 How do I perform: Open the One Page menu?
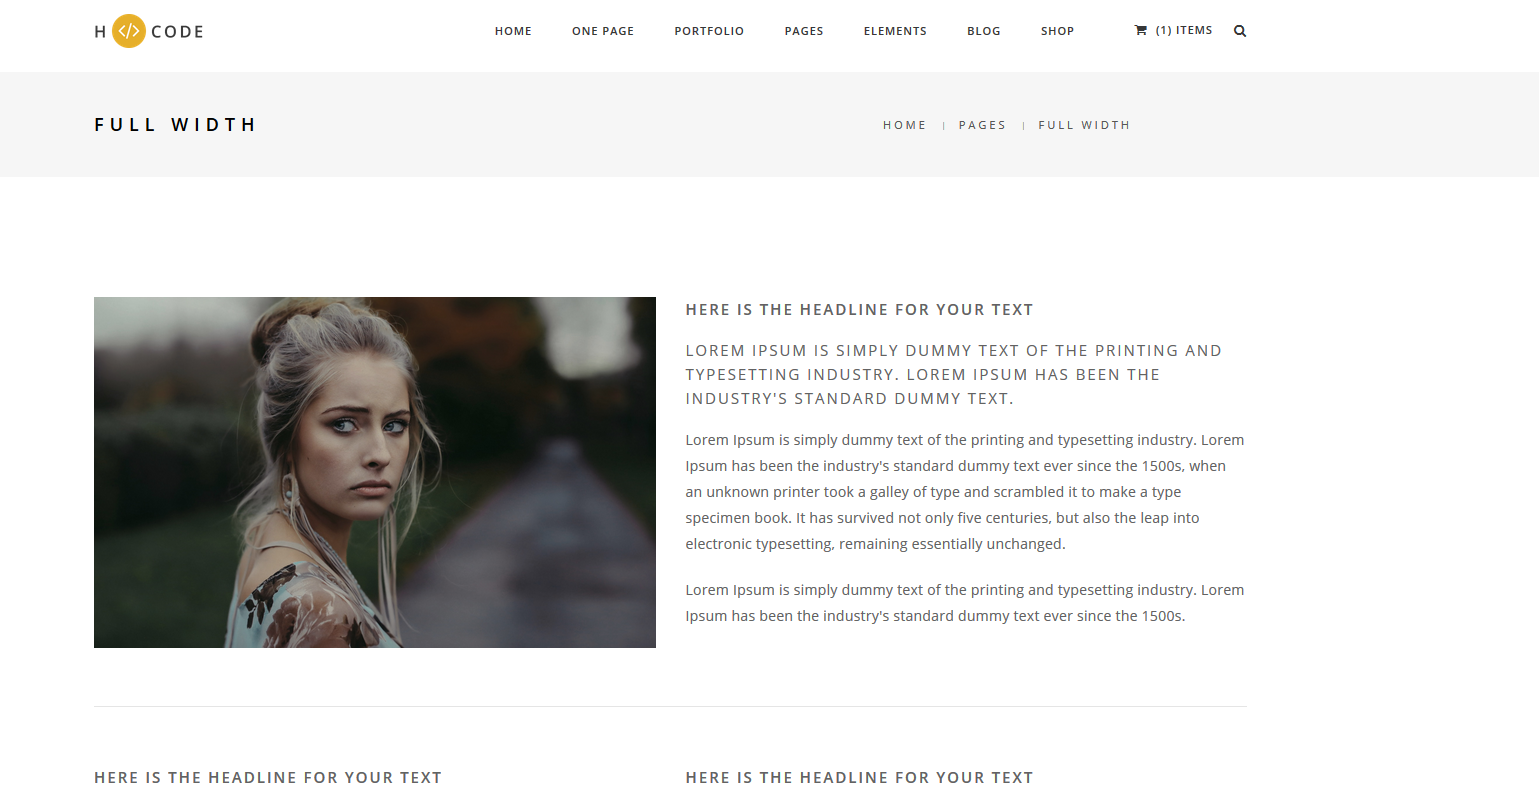coord(603,31)
